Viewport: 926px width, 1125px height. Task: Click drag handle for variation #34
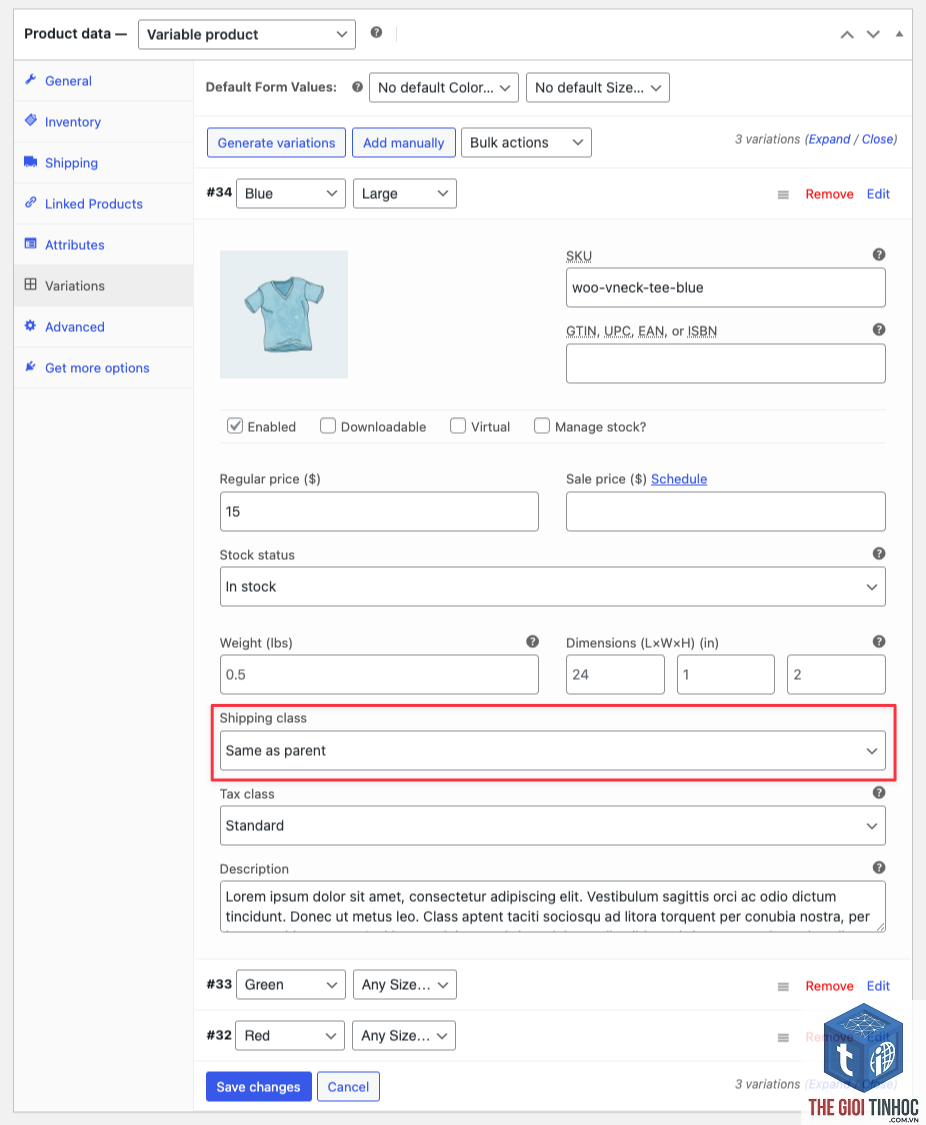(783, 195)
